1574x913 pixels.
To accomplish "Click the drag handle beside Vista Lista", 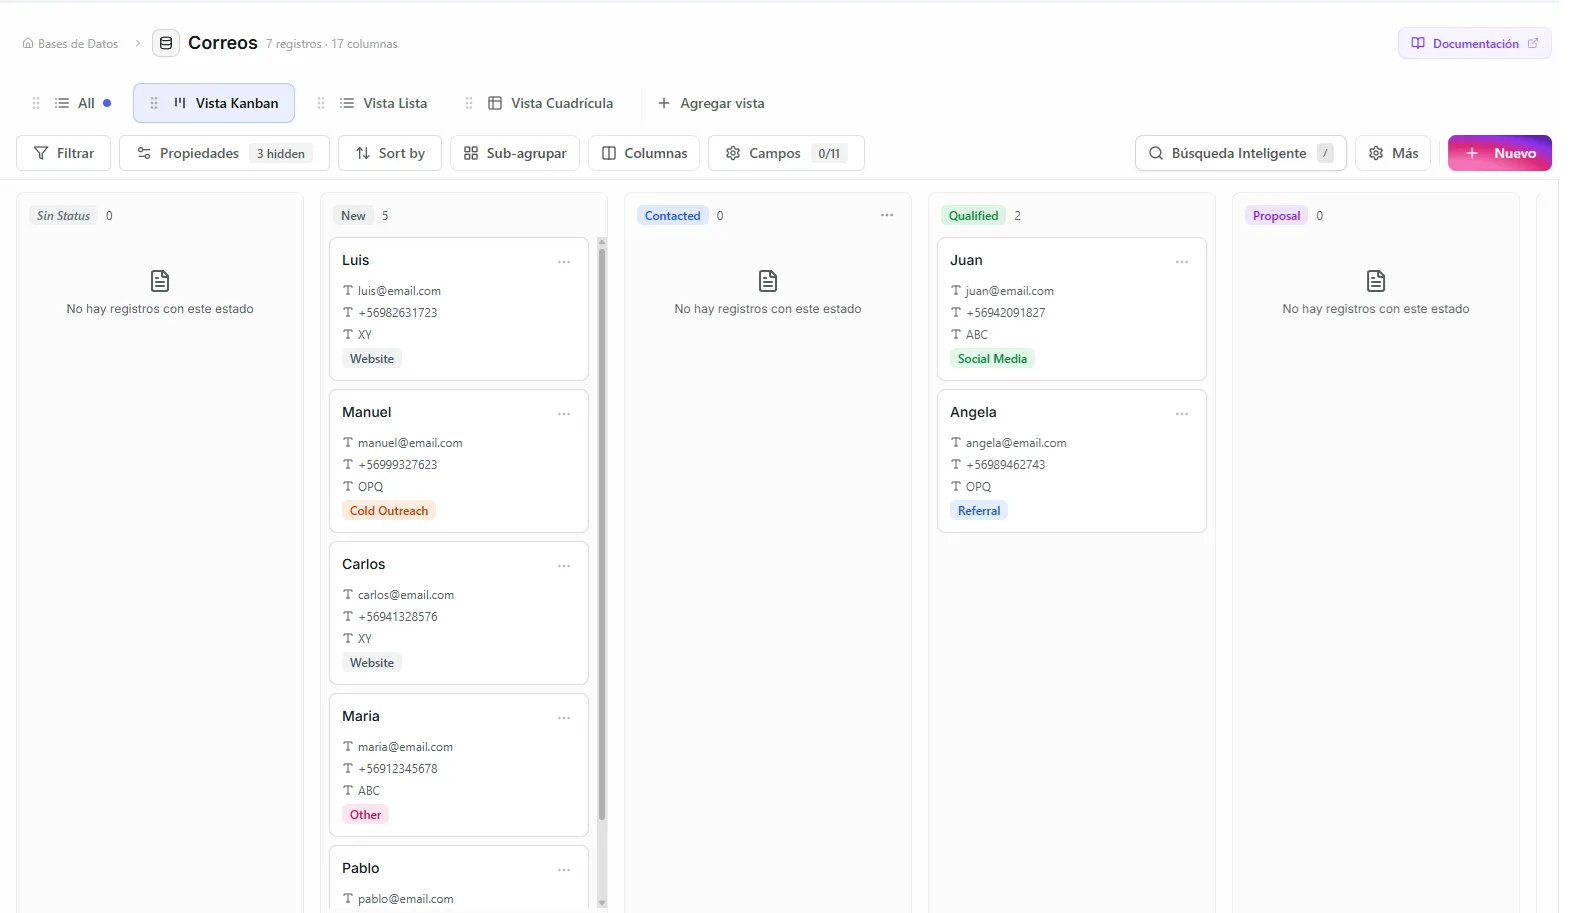I will tap(321, 103).
